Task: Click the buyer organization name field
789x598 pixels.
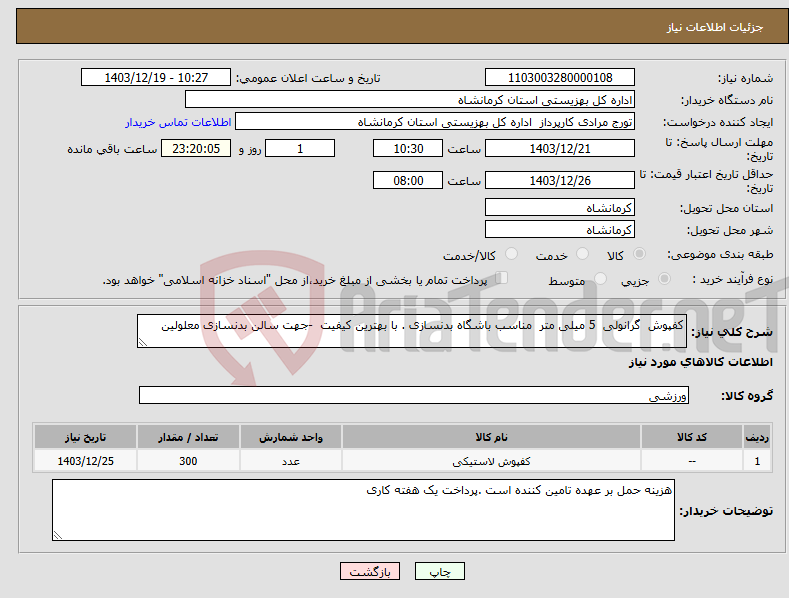Action: [x=410, y=100]
